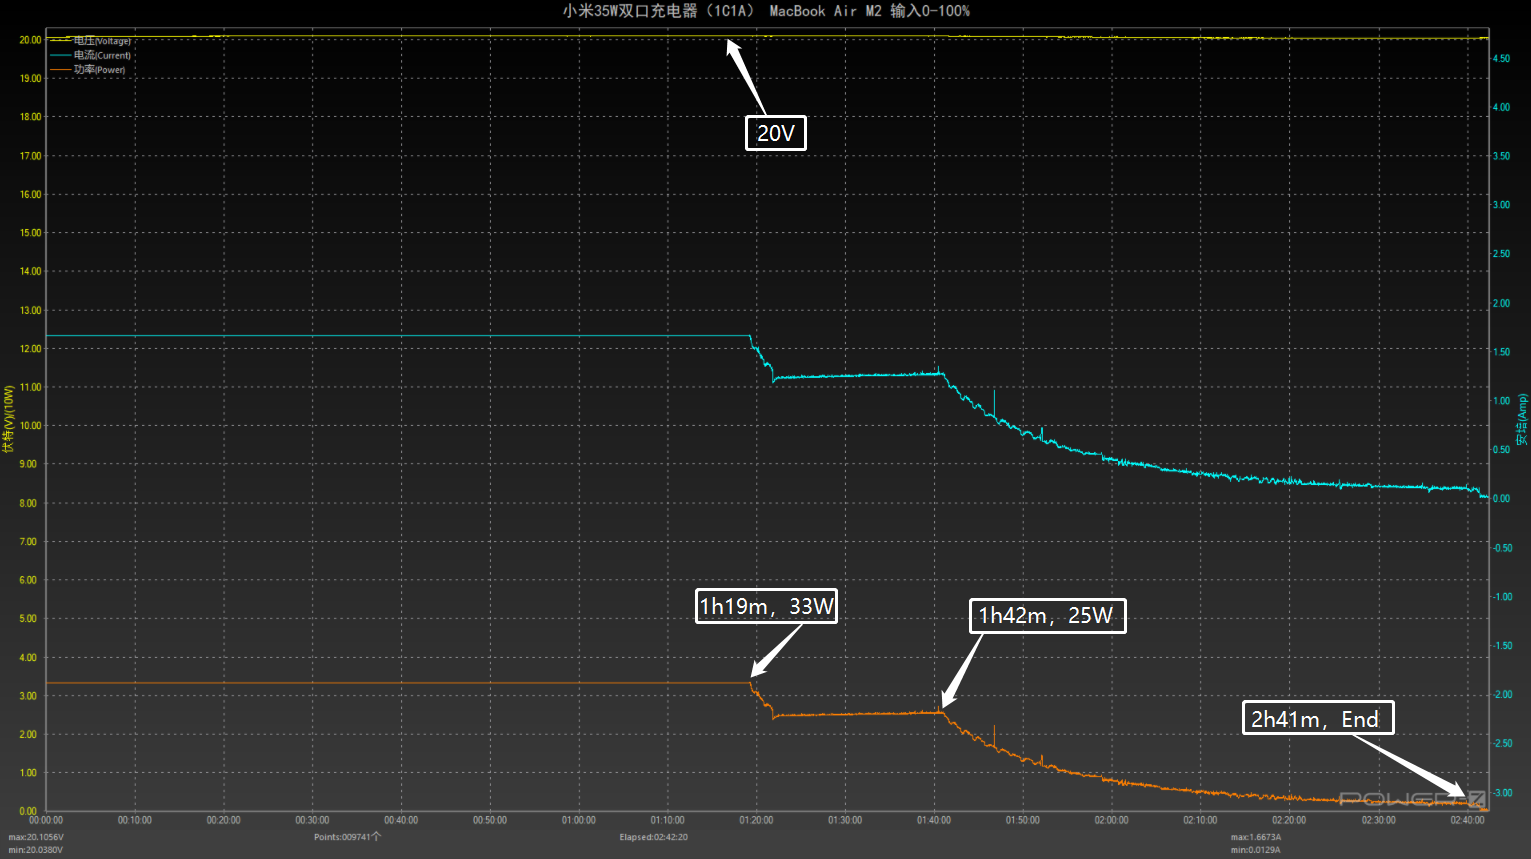Click the Elapsed:02:42:20 readout
The height and width of the screenshot is (859, 1531).
click(653, 837)
